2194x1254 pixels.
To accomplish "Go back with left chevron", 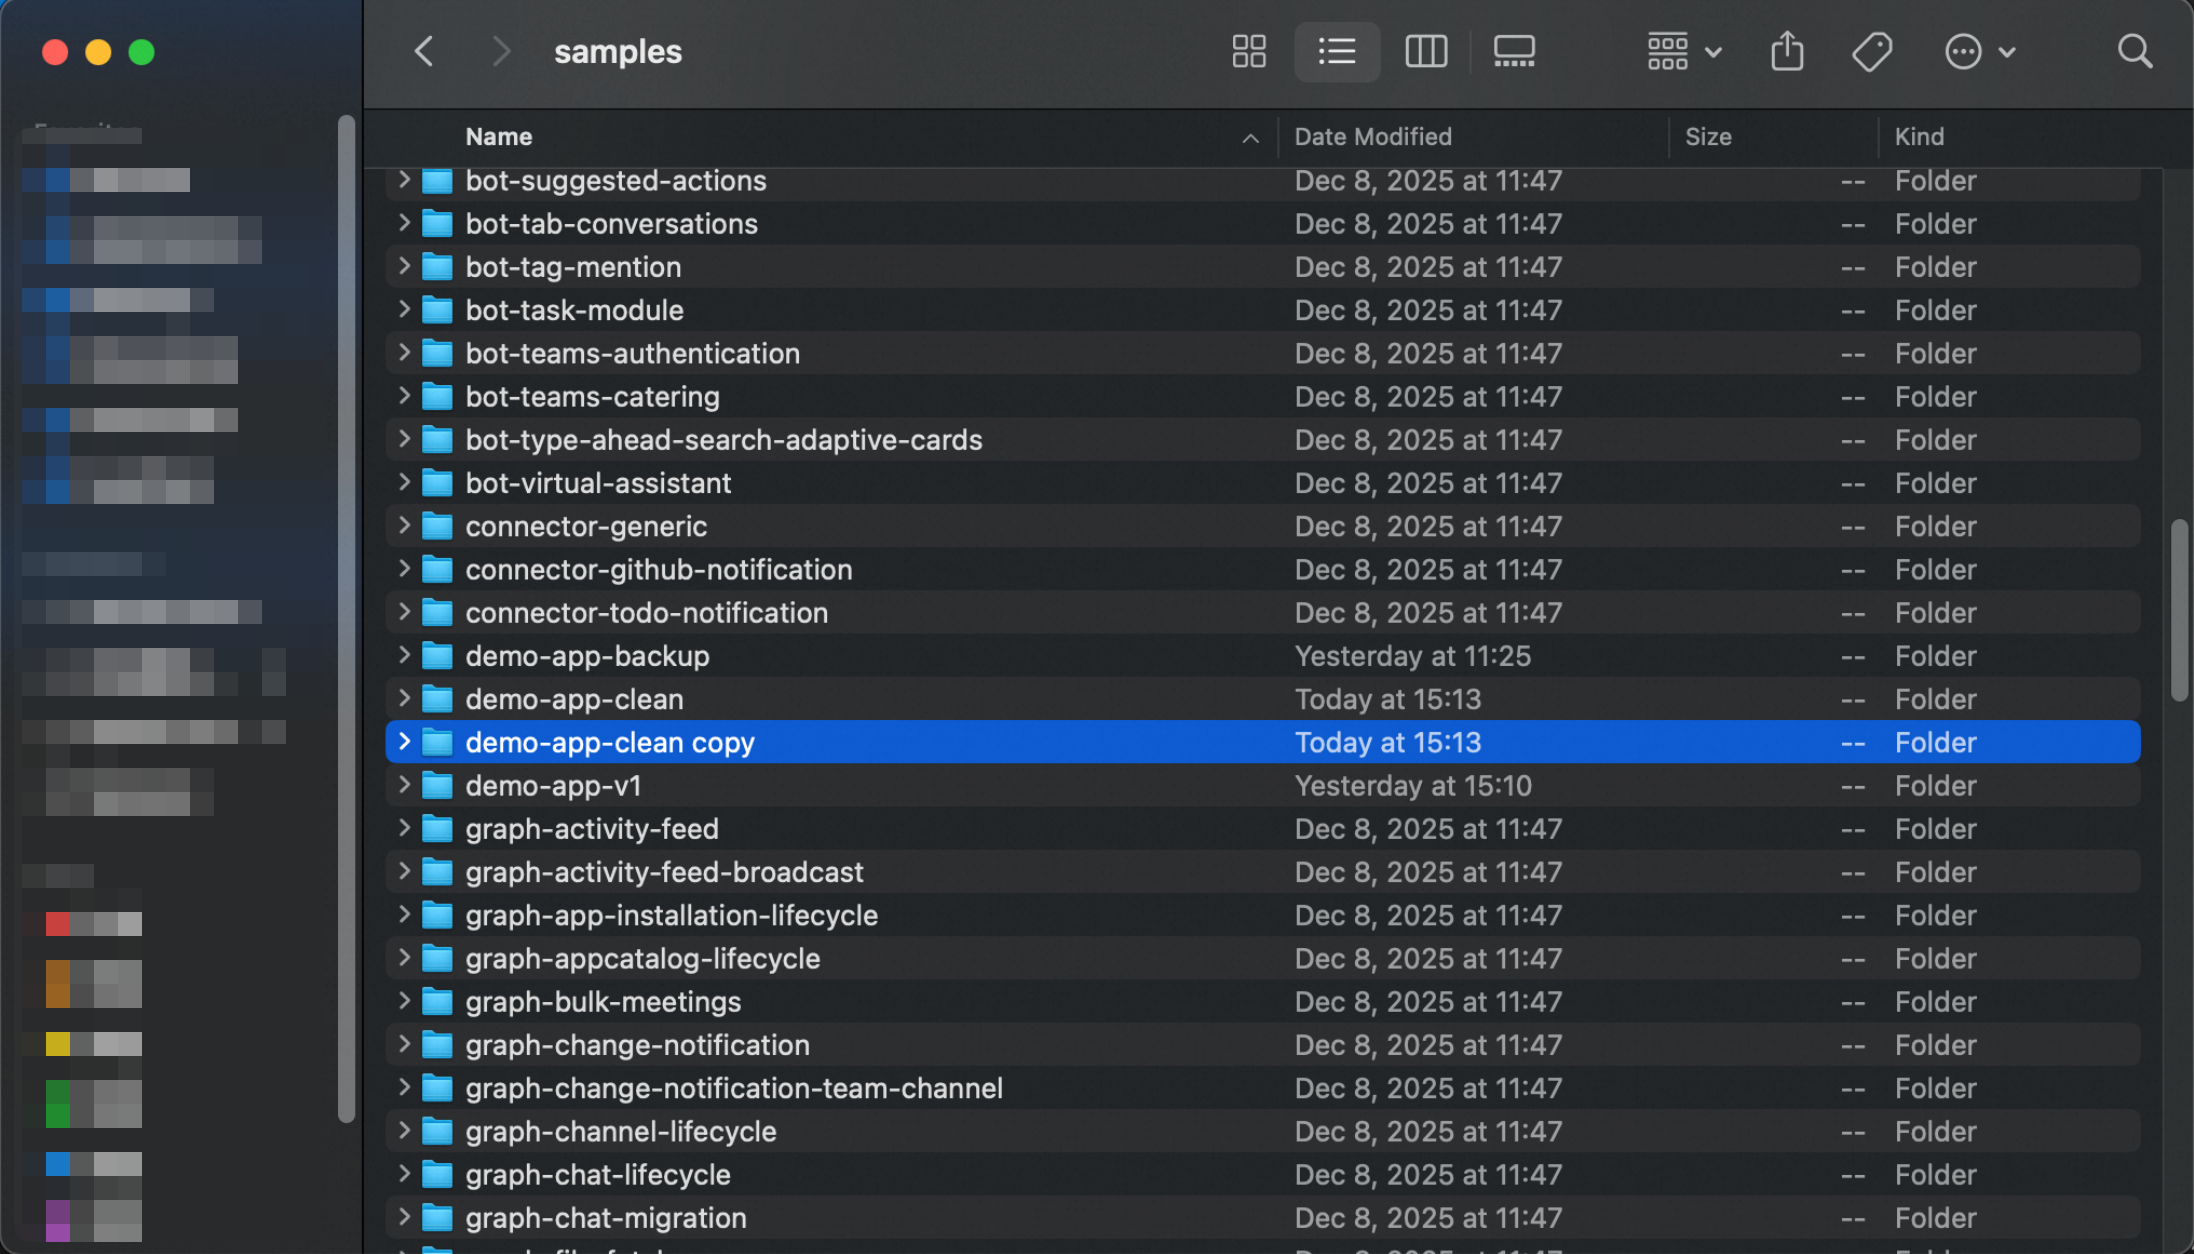I will (x=424, y=51).
